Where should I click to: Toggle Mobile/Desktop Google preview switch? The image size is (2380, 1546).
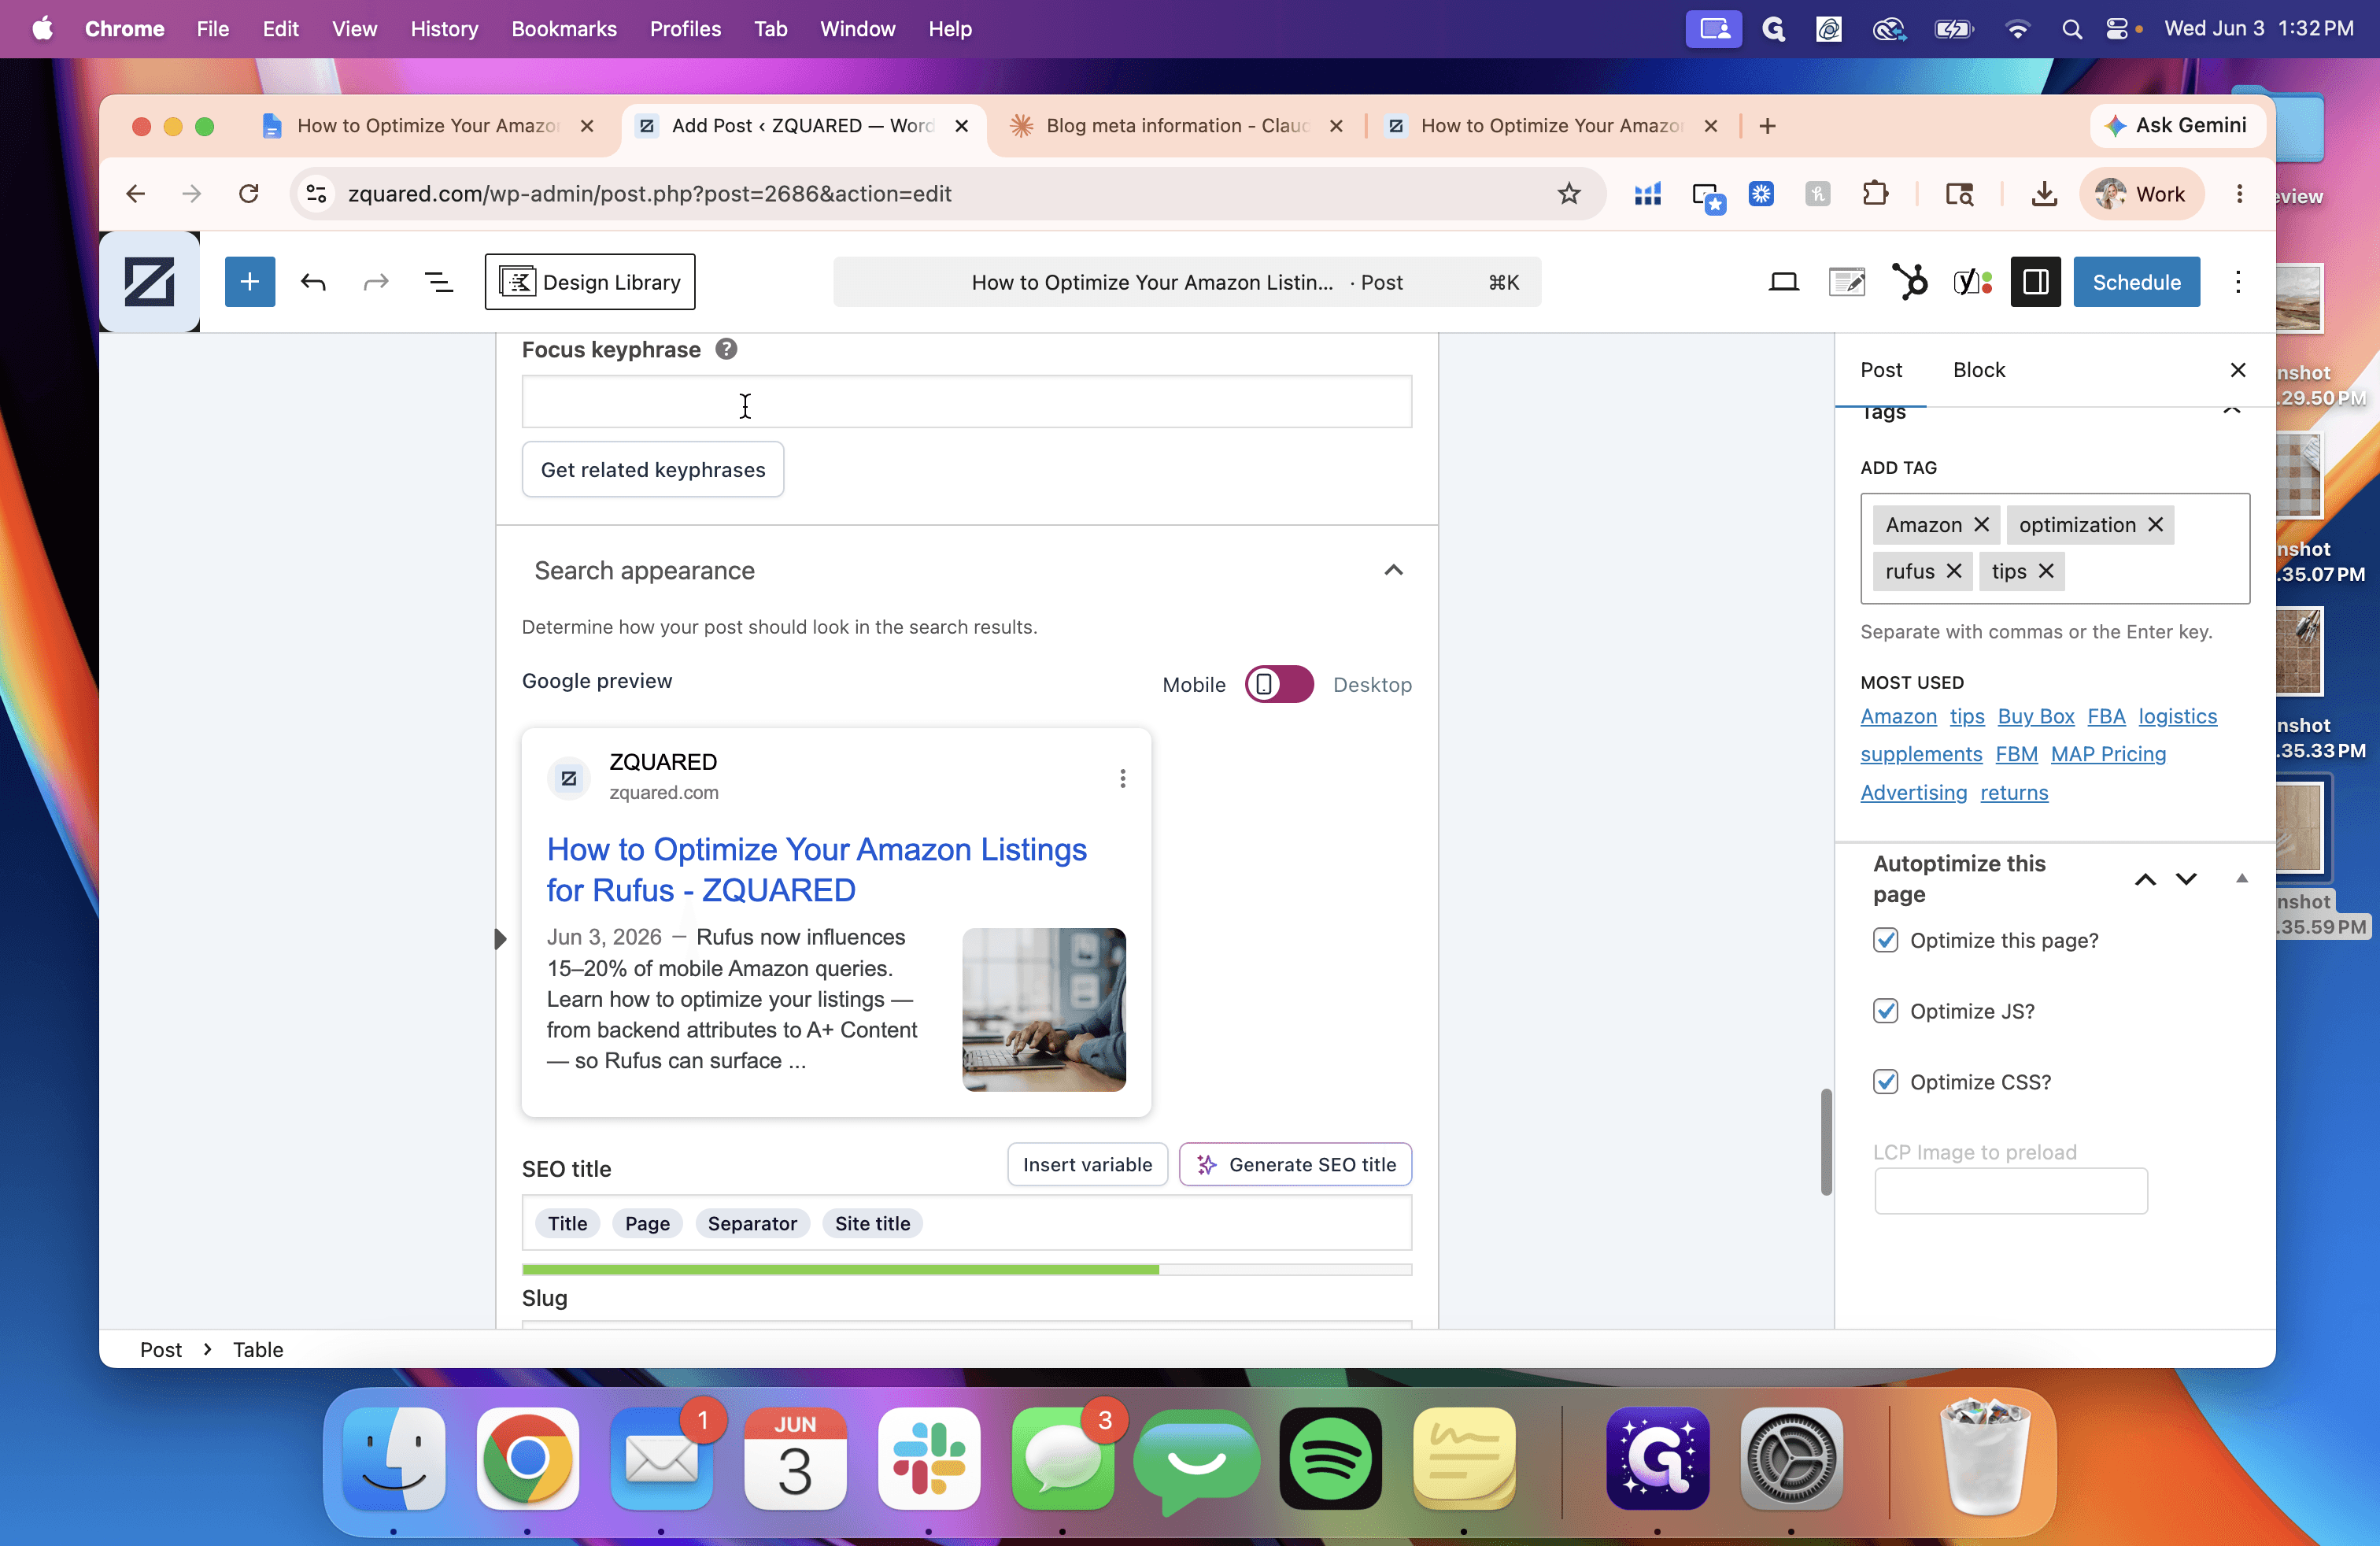coord(1279,684)
